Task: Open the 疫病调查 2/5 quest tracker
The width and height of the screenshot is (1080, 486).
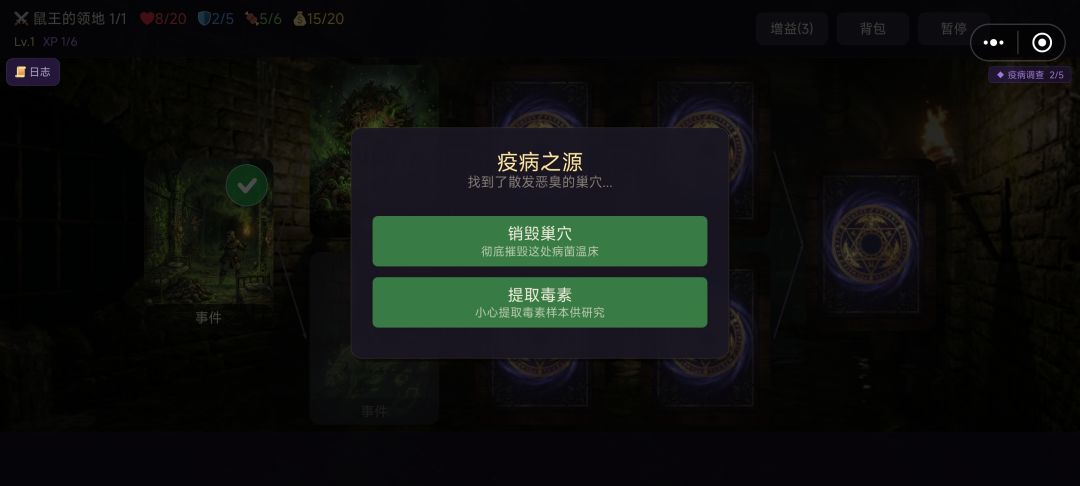Action: (1030, 75)
